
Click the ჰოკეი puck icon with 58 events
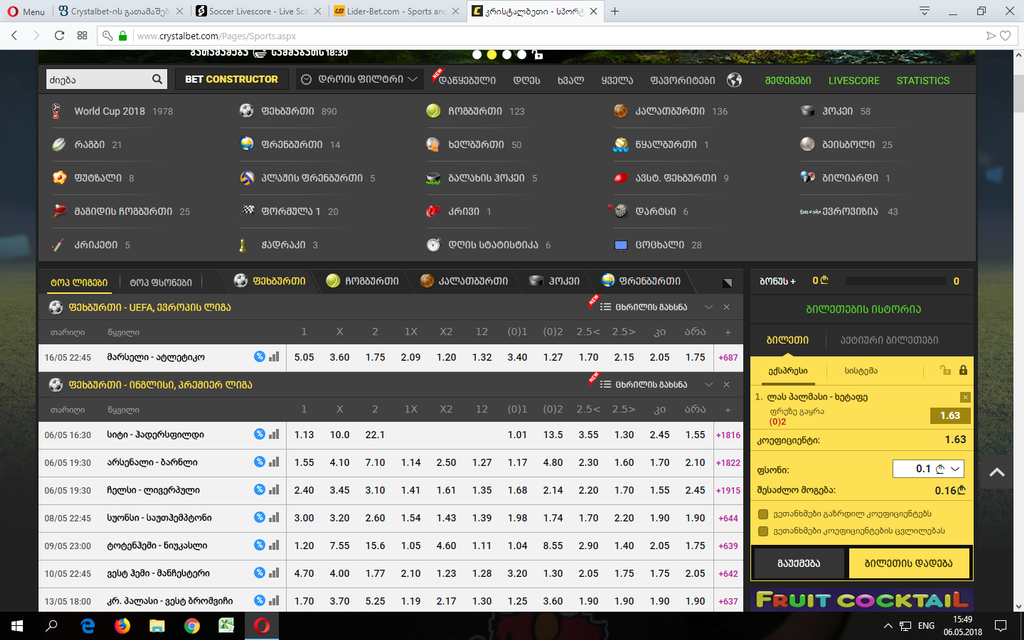pyautogui.click(x=808, y=111)
